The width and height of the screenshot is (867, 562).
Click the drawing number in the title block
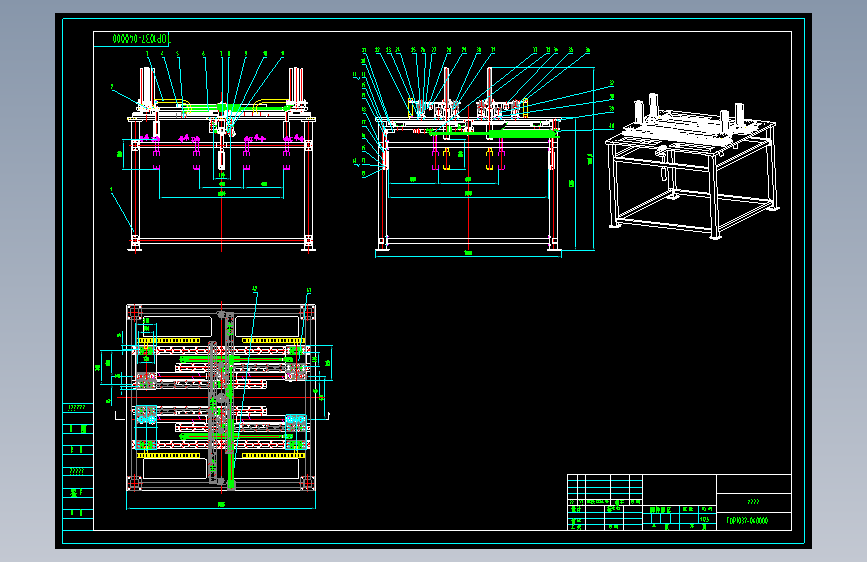coord(747,521)
